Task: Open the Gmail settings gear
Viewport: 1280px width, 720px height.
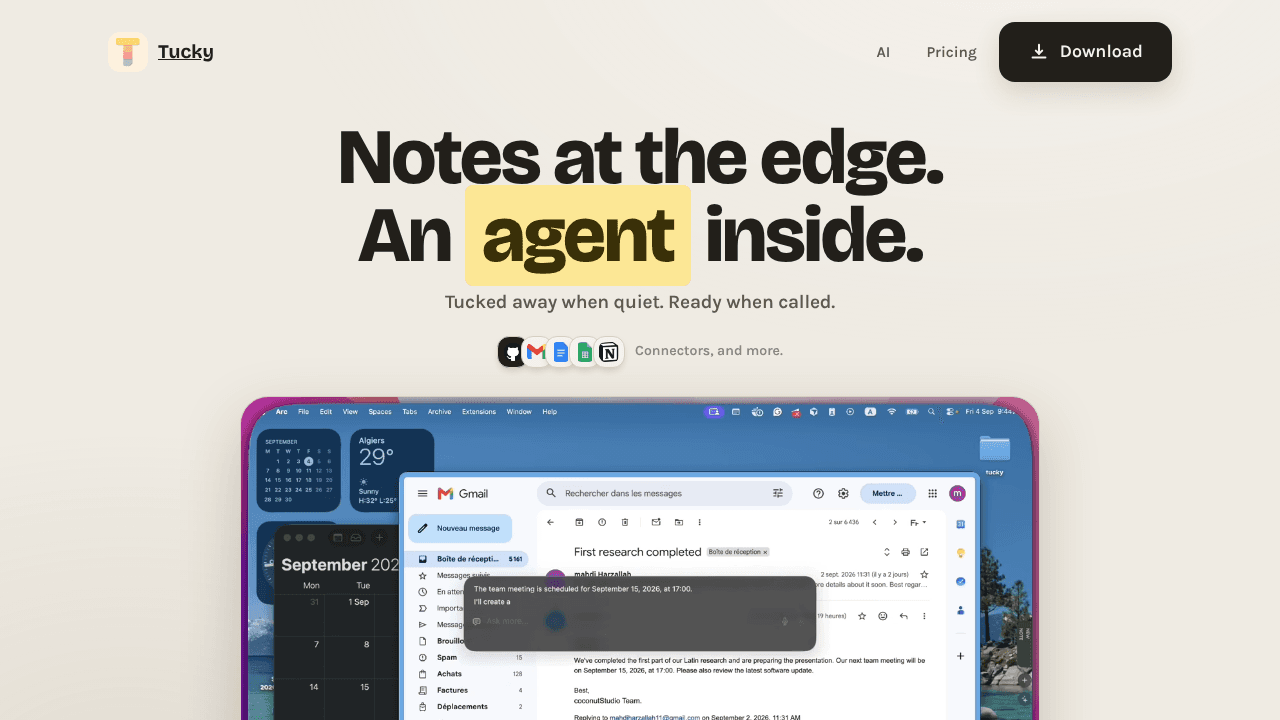Action: (x=843, y=493)
